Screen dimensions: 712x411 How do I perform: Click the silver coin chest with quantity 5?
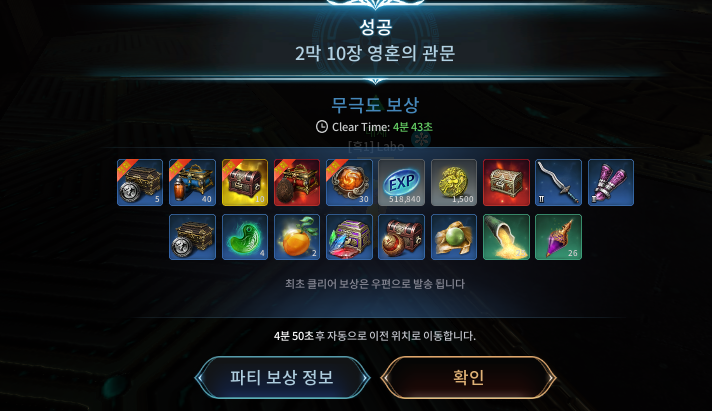[x=140, y=182]
